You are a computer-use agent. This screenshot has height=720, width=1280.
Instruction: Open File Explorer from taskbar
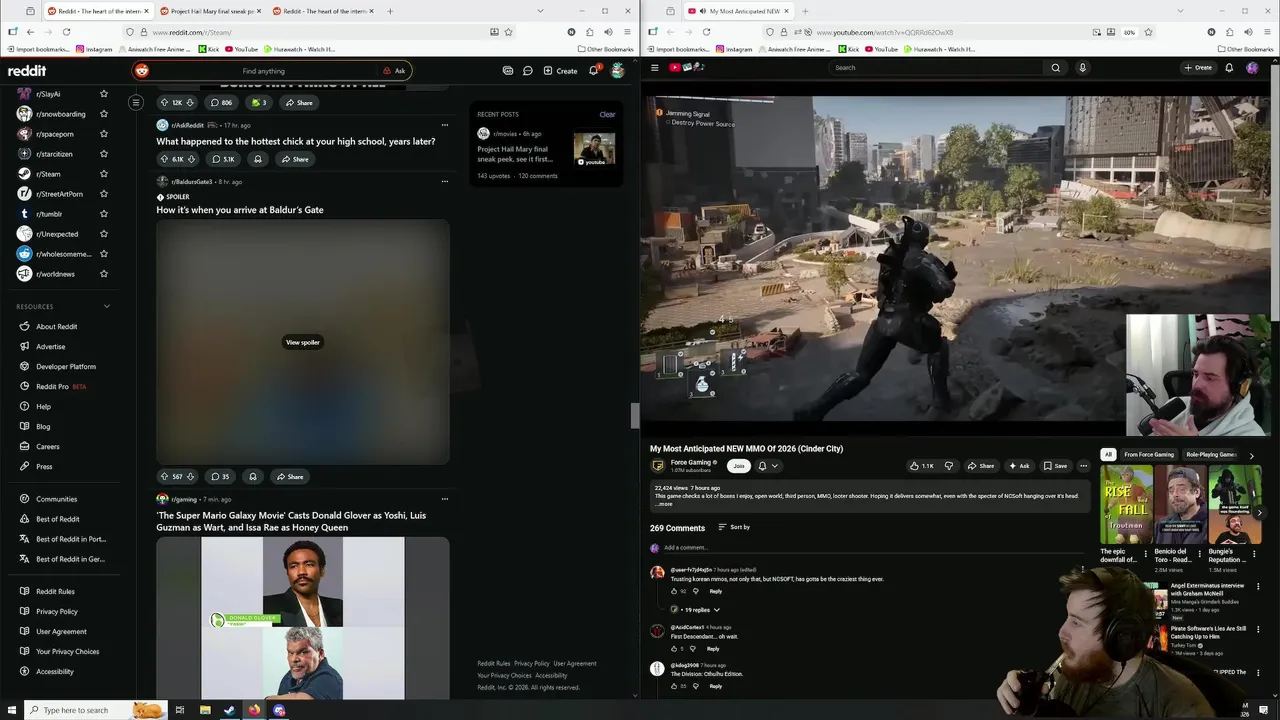coord(205,710)
